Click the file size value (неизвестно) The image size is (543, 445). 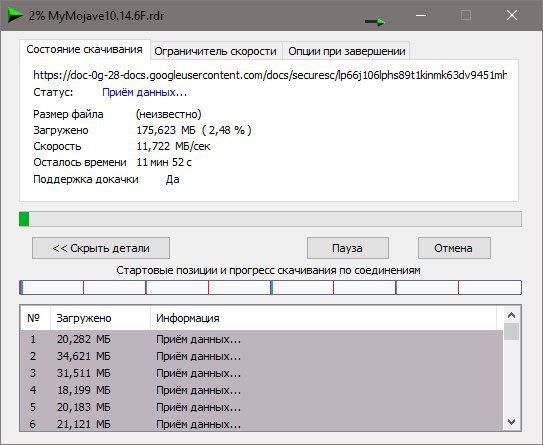coord(168,114)
